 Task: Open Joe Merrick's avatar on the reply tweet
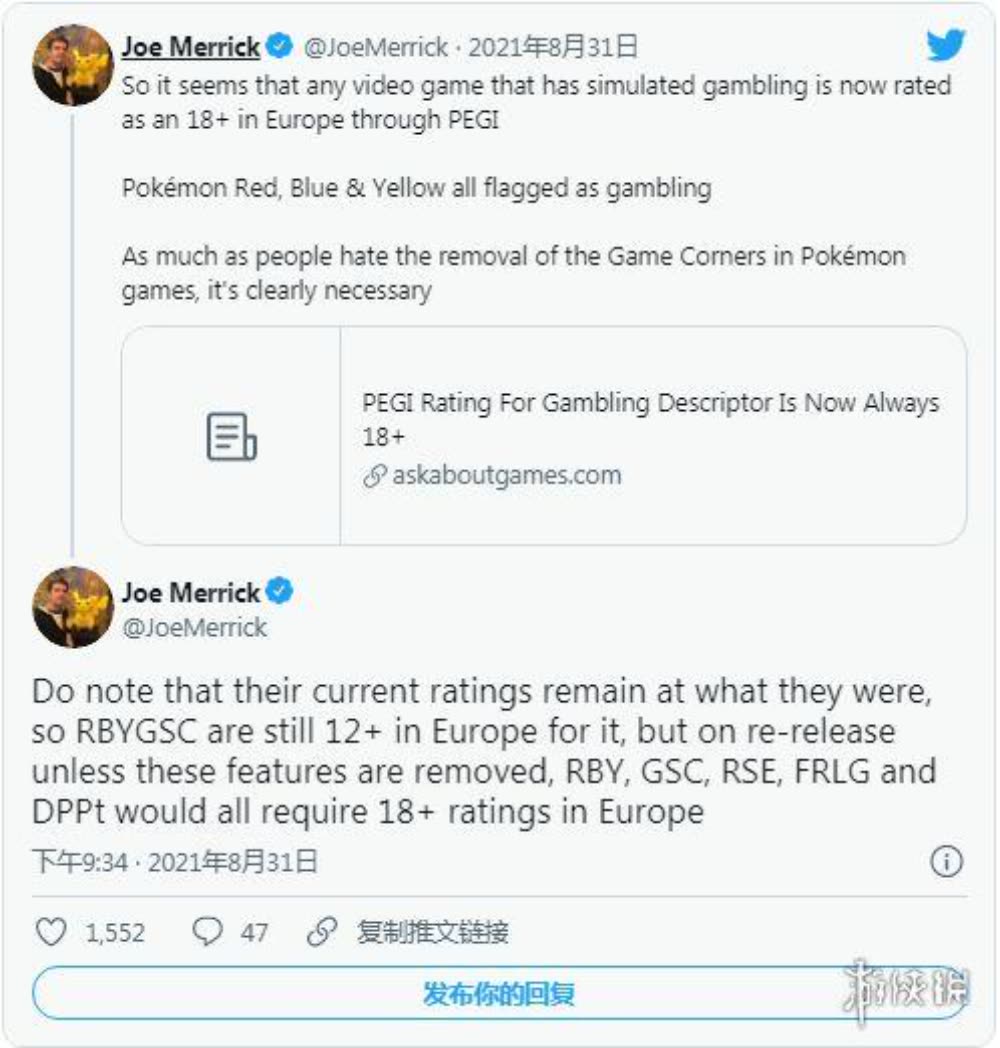[72, 607]
